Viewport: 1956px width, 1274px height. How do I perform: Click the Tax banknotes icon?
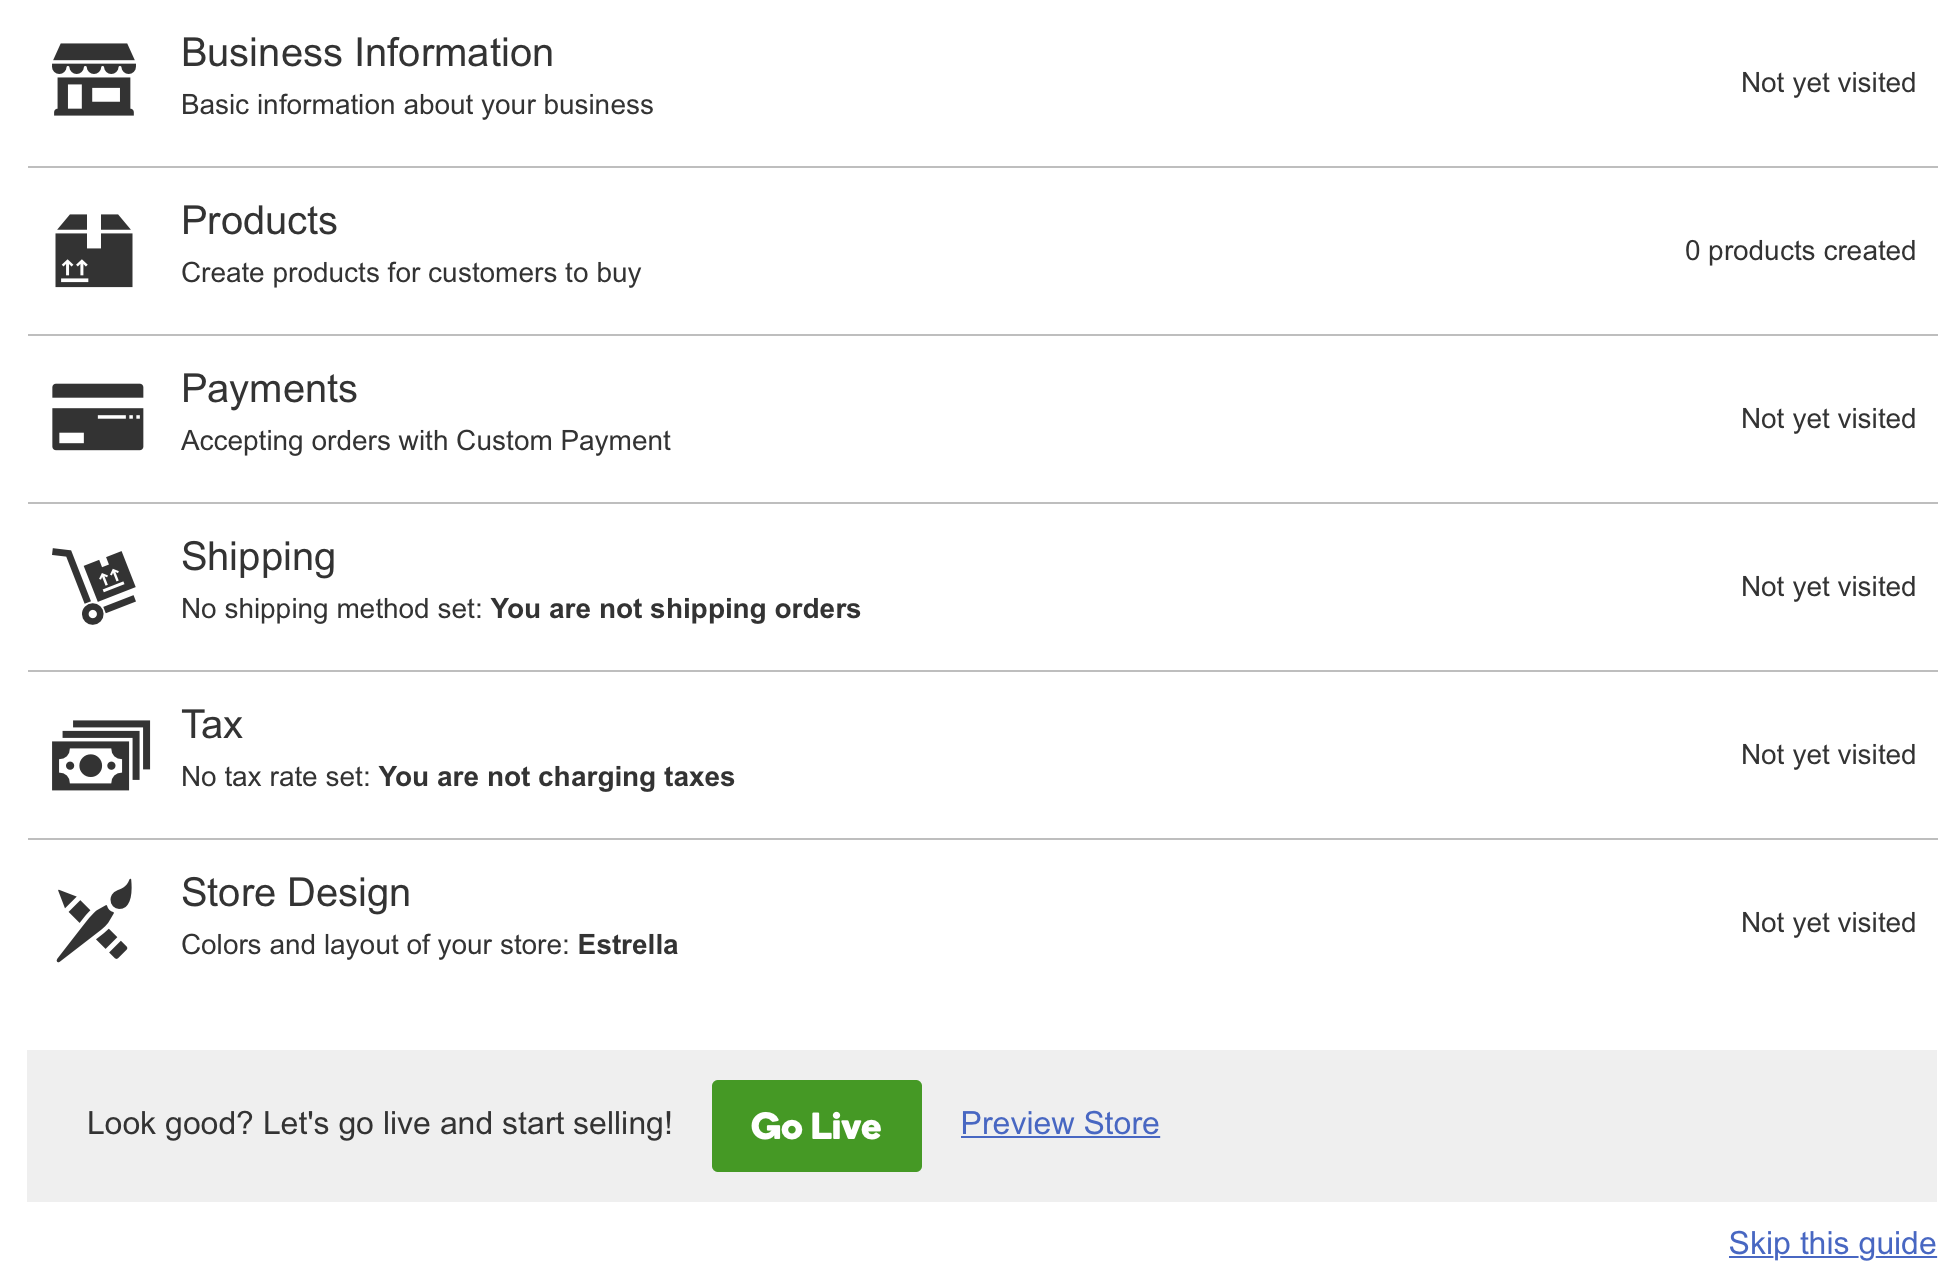(101, 755)
